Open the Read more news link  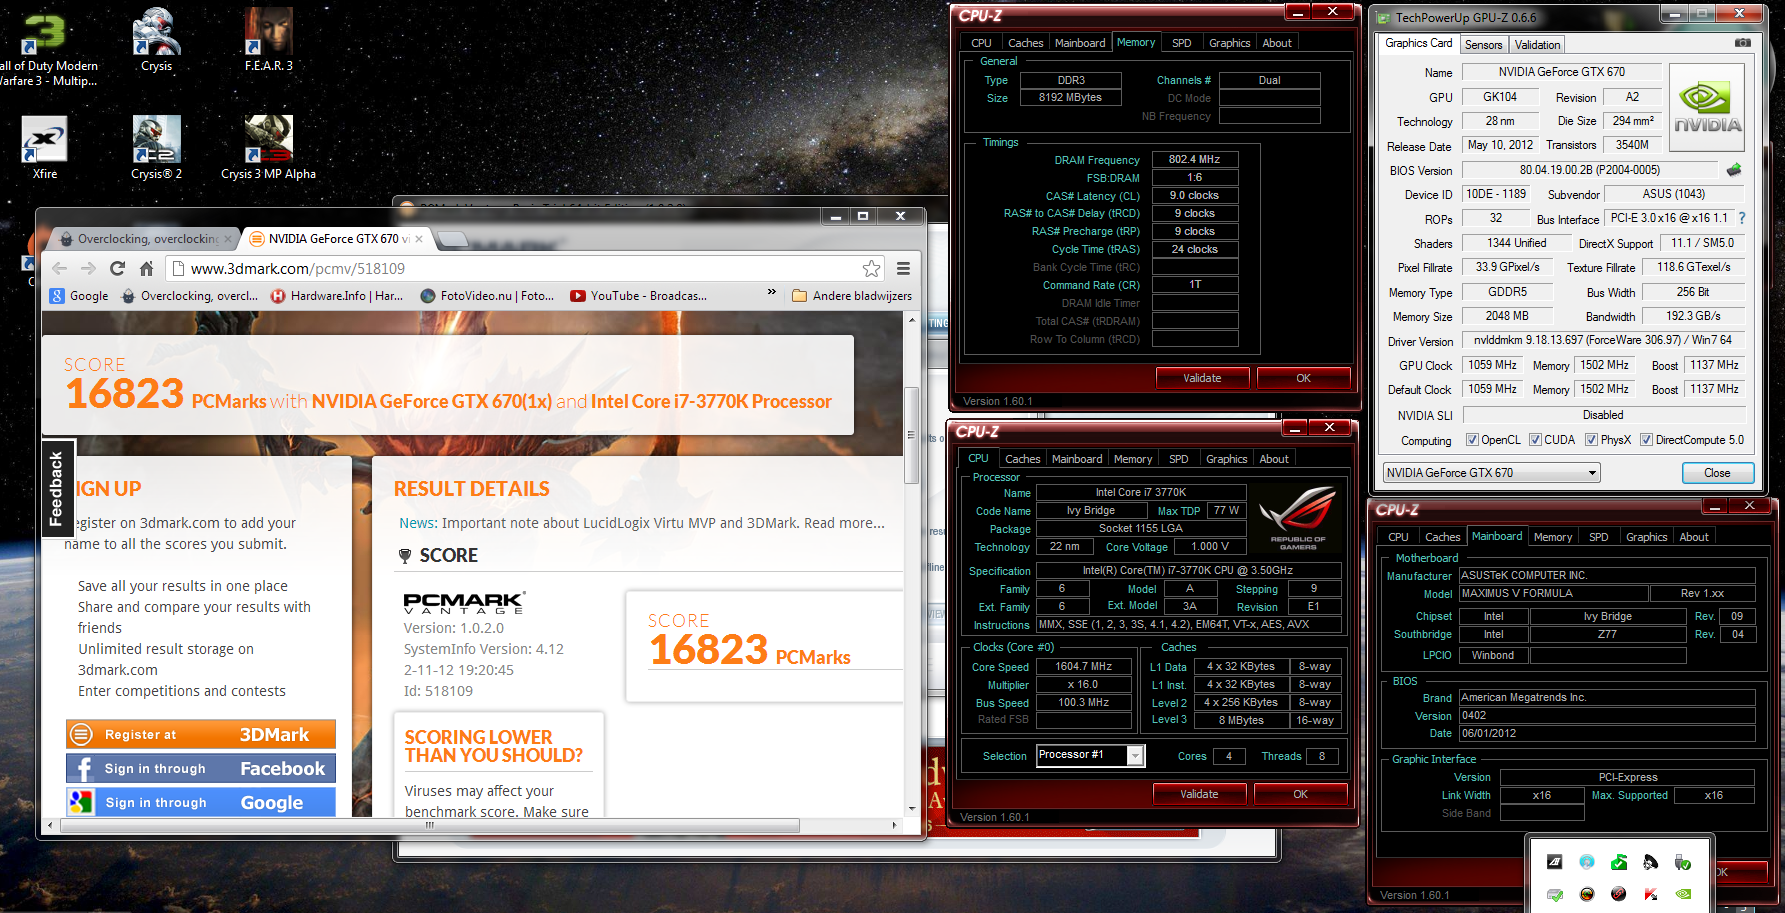844,523
